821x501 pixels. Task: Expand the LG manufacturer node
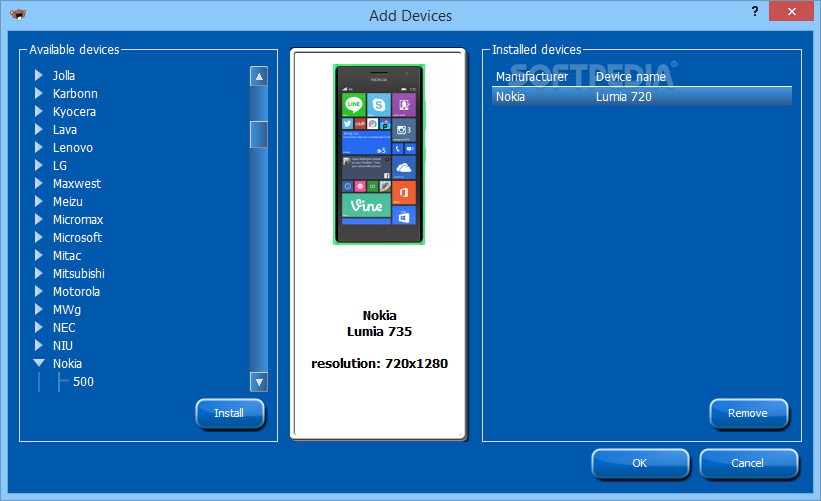[38, 165]
